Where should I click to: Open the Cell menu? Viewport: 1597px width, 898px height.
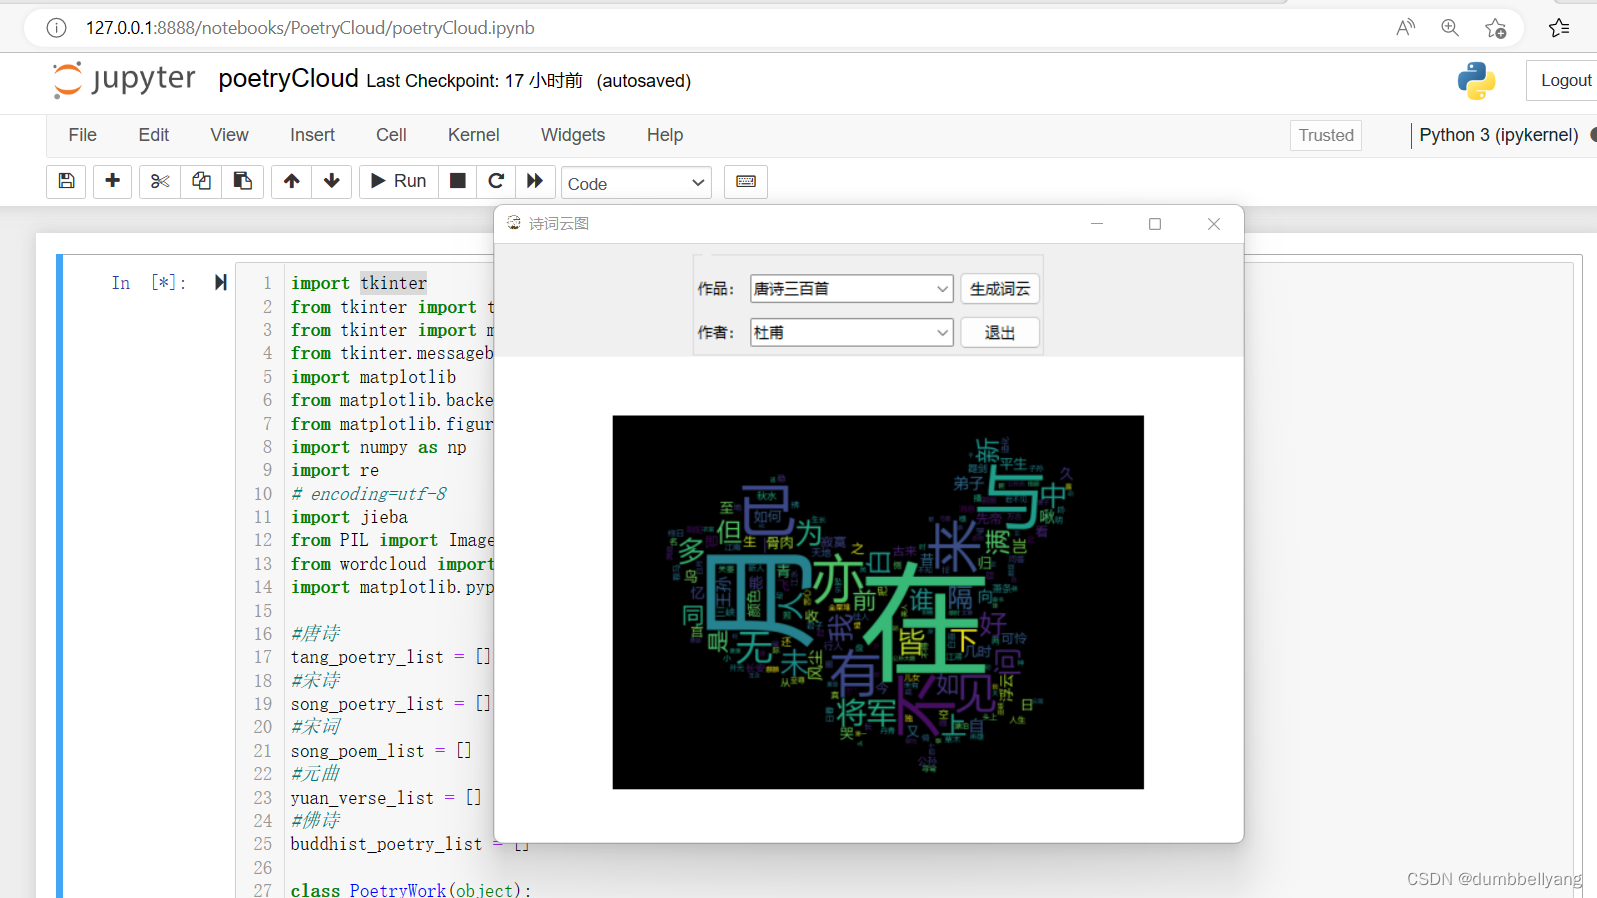pyautogui.click(x=391, y=135)
